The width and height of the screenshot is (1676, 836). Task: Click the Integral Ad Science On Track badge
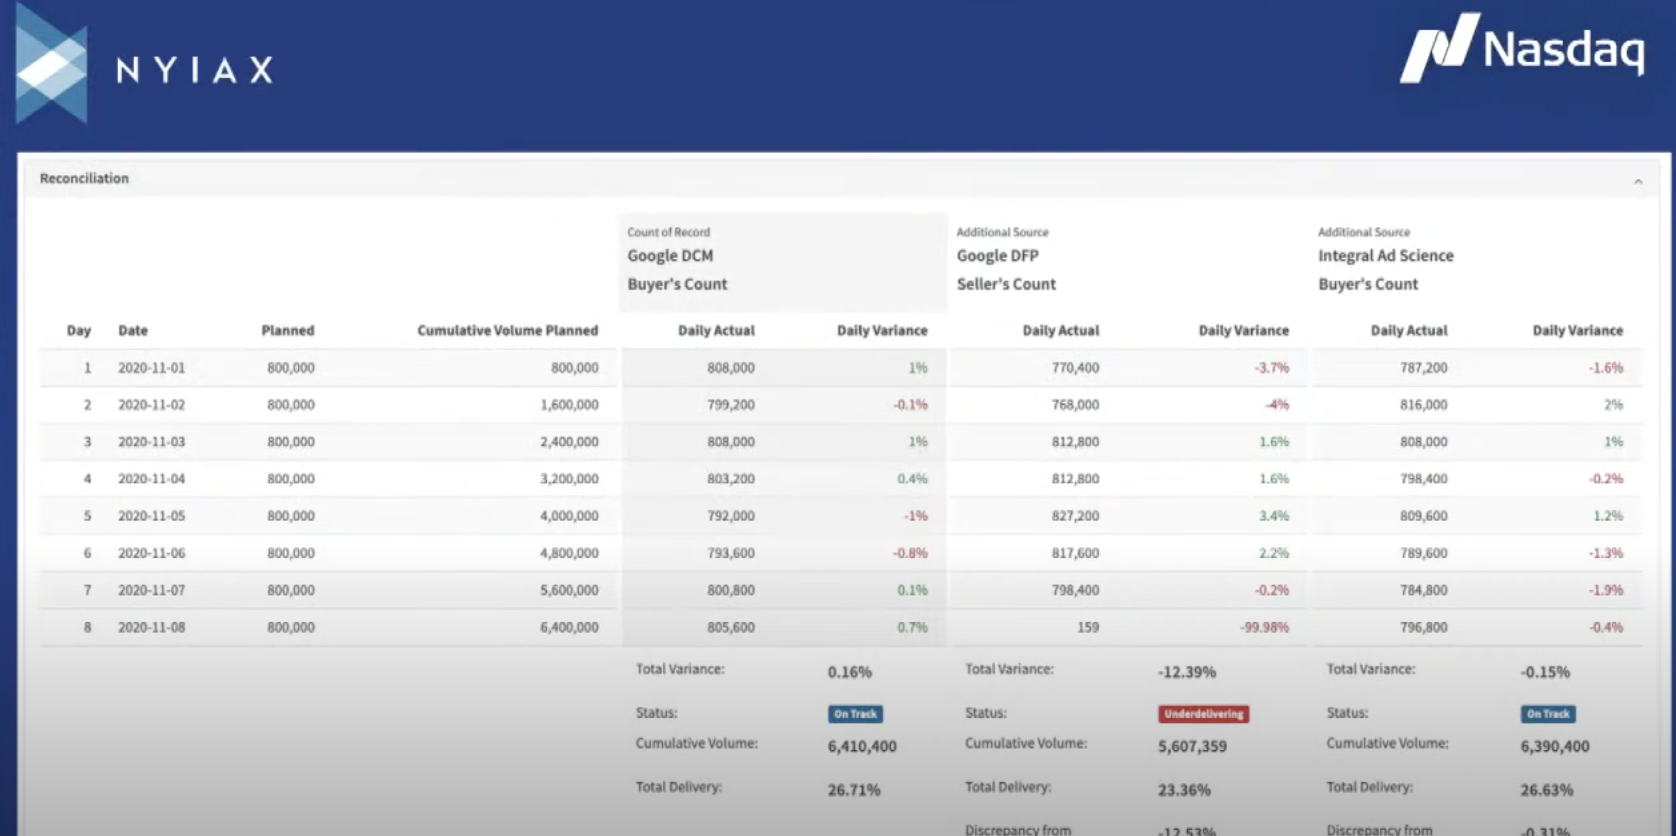[1548, 714]
